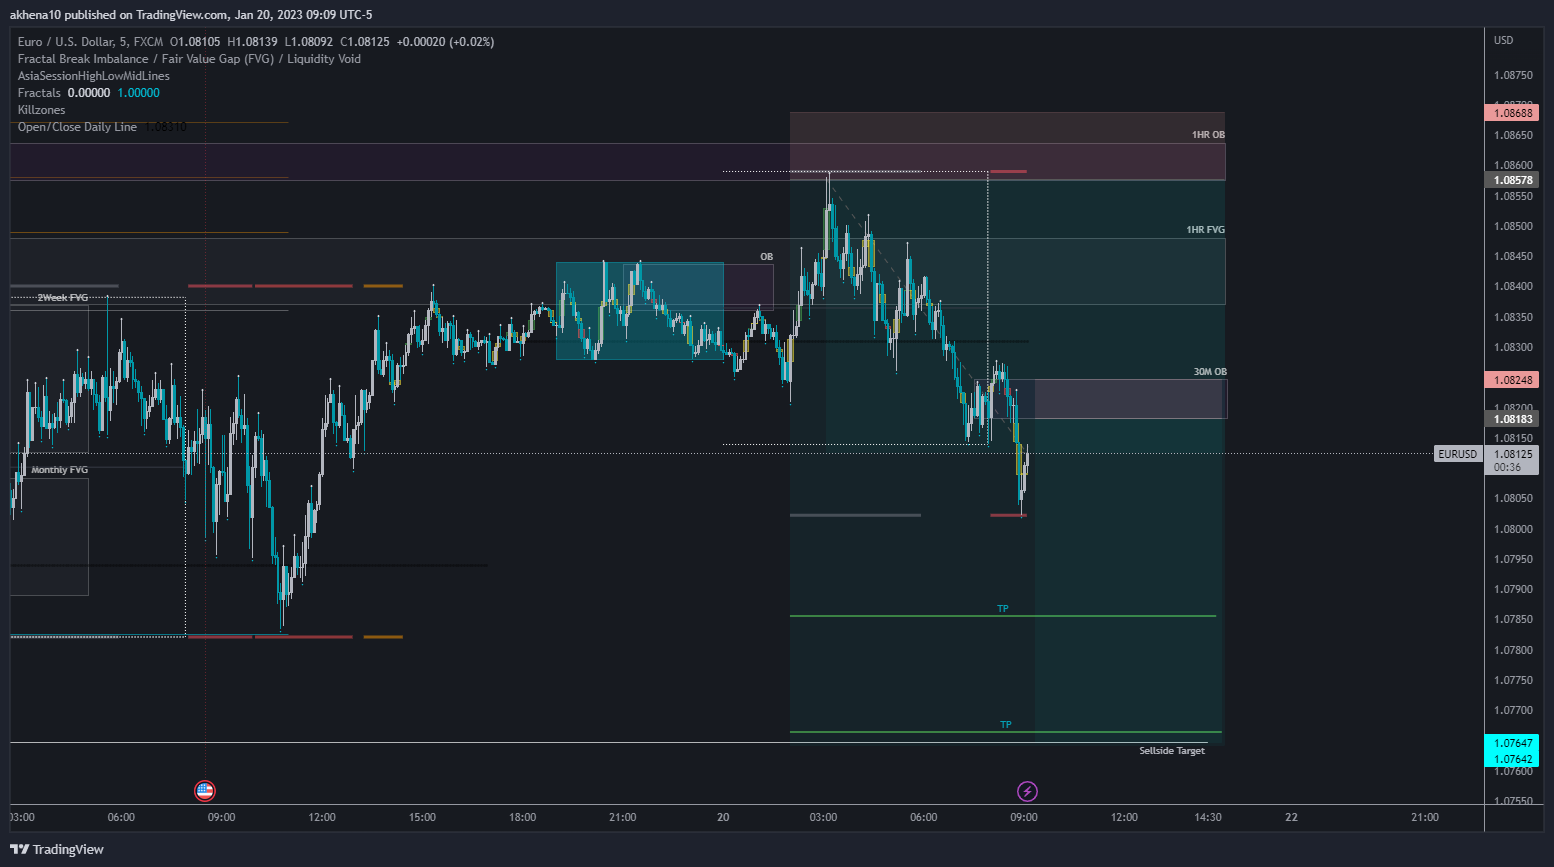This screenshot has width=1554, height=867.
Task: Click the date 22 on time axis
Action: (1291, 817)
